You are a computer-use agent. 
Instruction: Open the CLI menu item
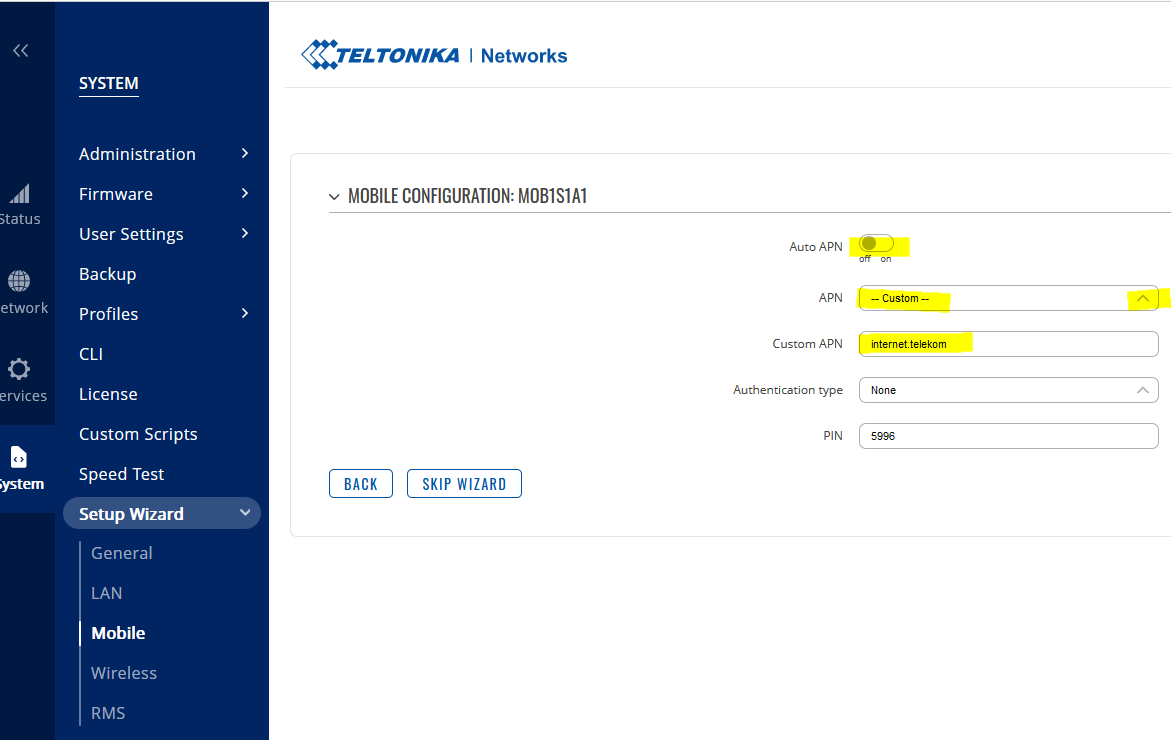(x=91, y=354)
